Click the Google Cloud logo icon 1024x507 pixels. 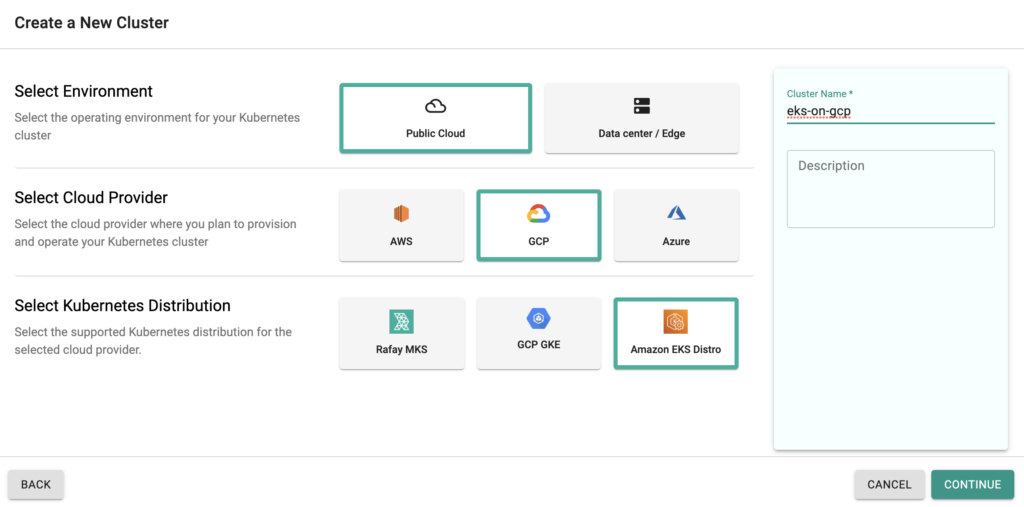tap(539, 214)
